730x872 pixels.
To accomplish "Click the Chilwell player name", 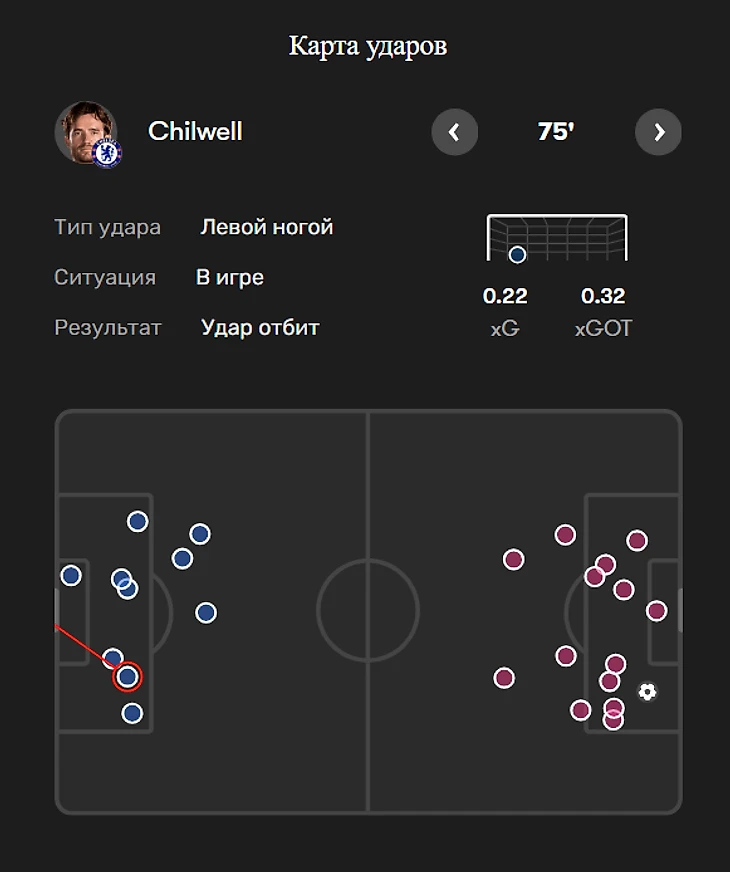I will pos(195,131).
